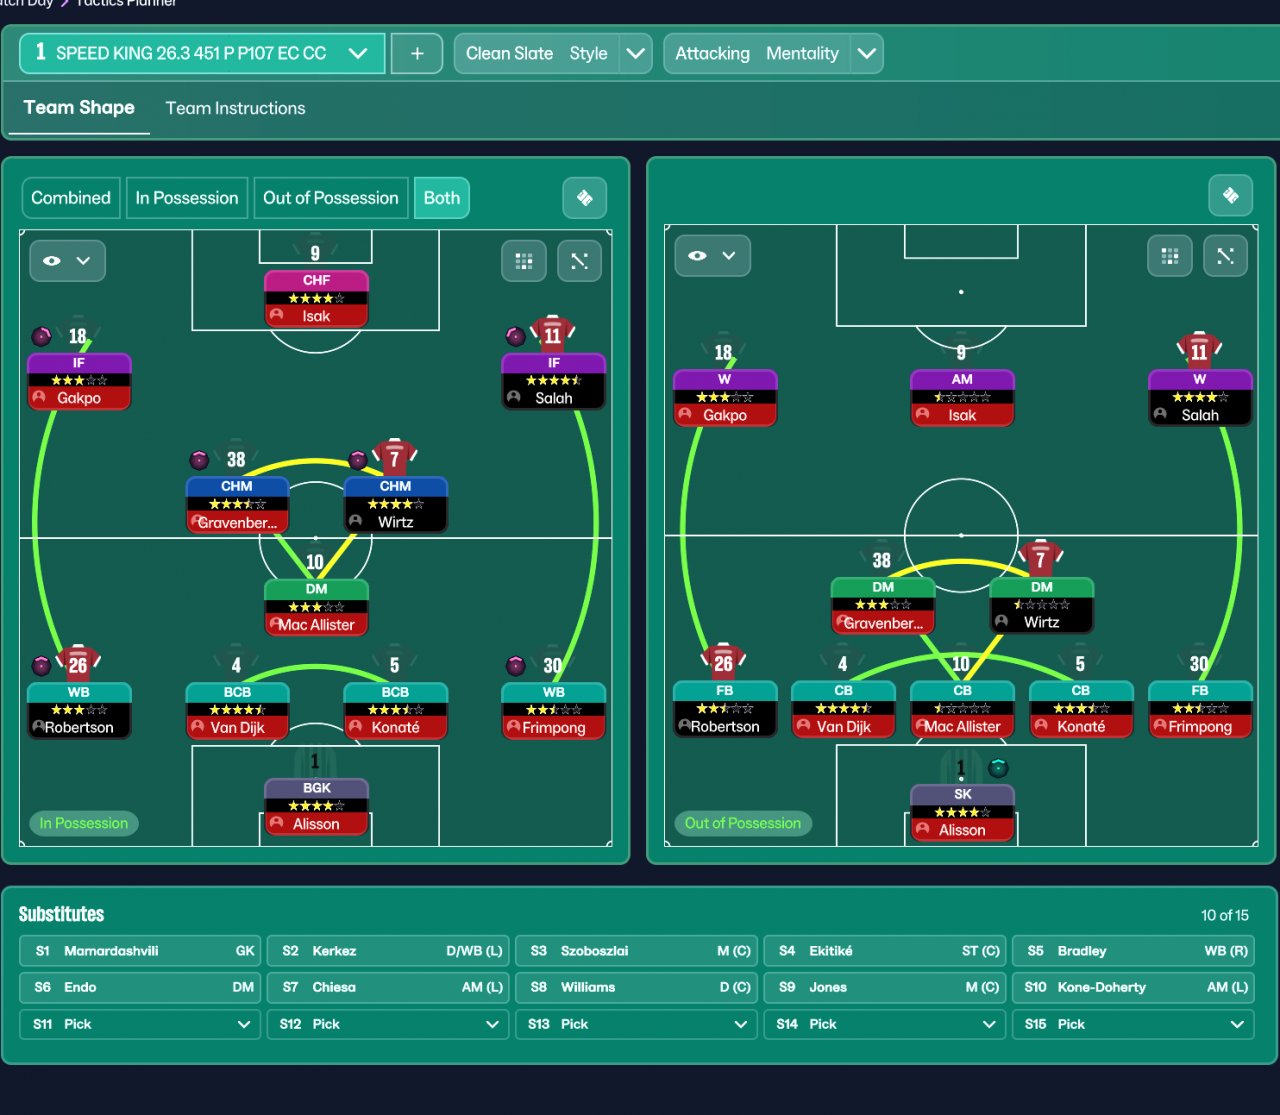The width and height of the screenshot is (1280, 1115).
Task: Click Salah's red number 11 shirt on Out of Possession pitch
Action: pyautogui.click(x=1199, y=351)
